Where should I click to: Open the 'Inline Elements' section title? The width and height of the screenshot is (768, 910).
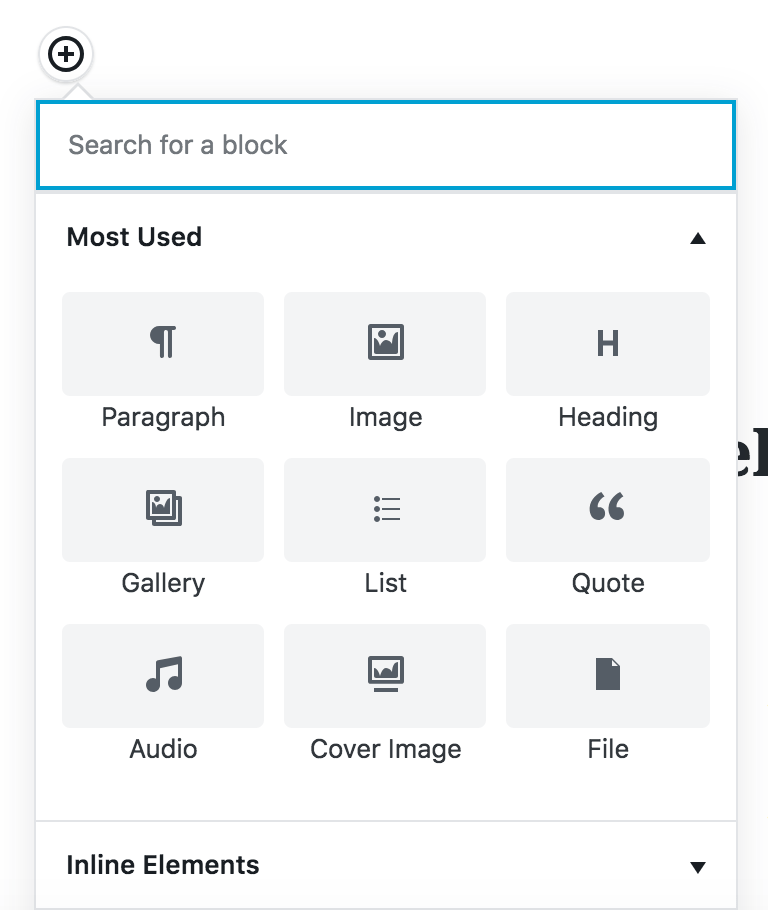162,865
